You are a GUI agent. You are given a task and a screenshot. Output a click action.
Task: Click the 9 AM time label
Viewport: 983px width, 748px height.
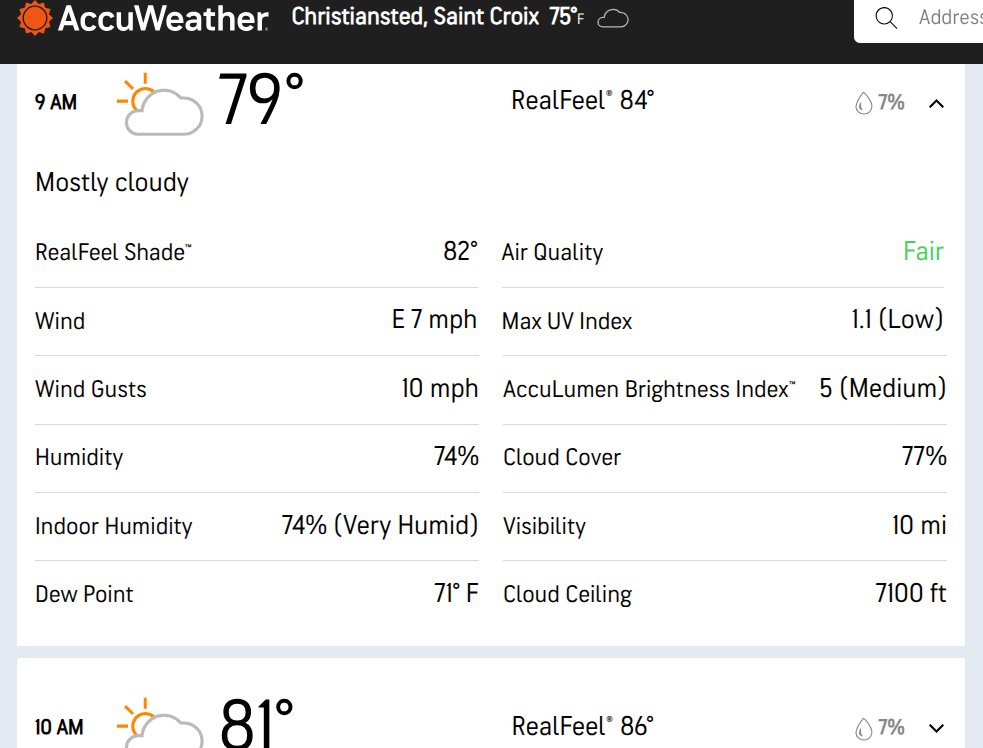pos(56,102)
